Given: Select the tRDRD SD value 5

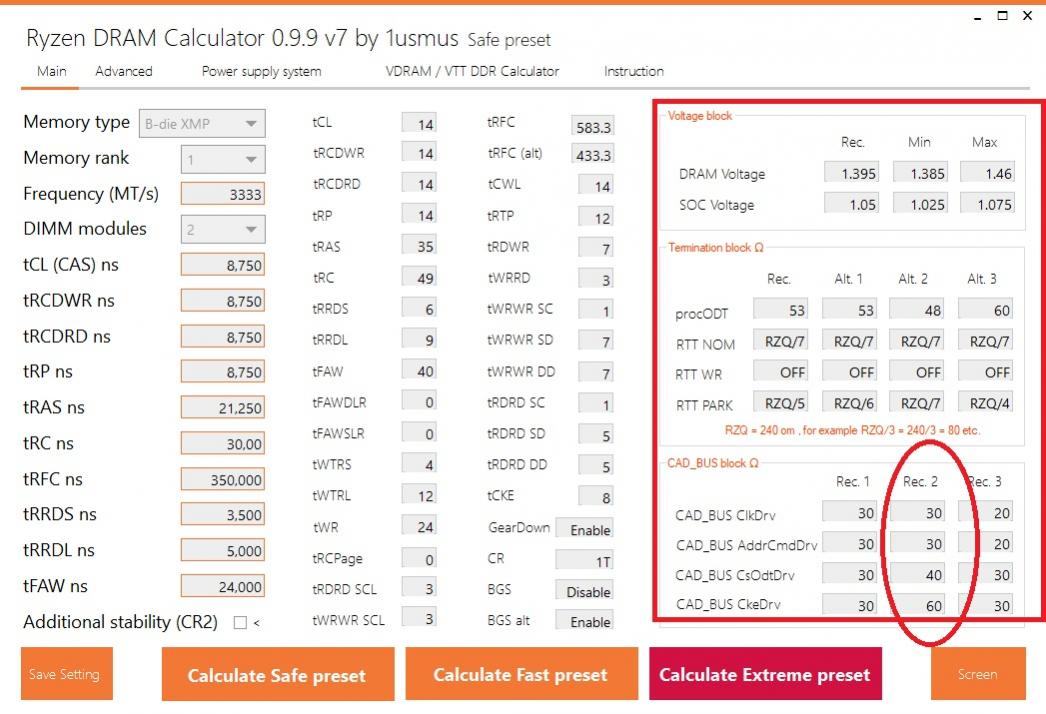Looking at the screenshot, I should 596,435.
